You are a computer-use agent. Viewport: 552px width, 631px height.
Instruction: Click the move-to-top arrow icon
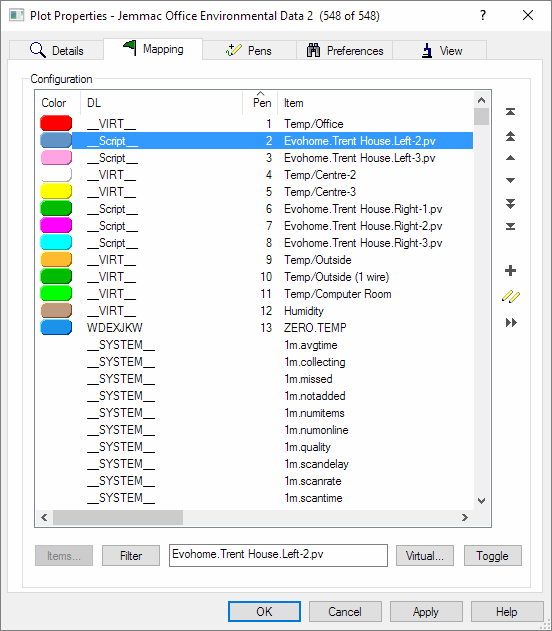coord(510,111)
